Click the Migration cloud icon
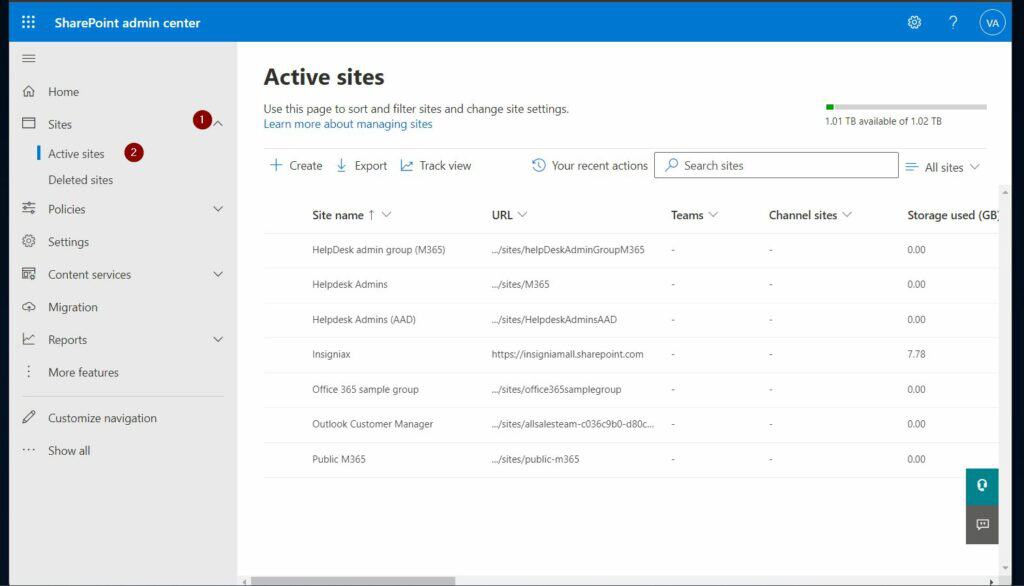This screenshot has width=1024, height=586. click(29, 307)
